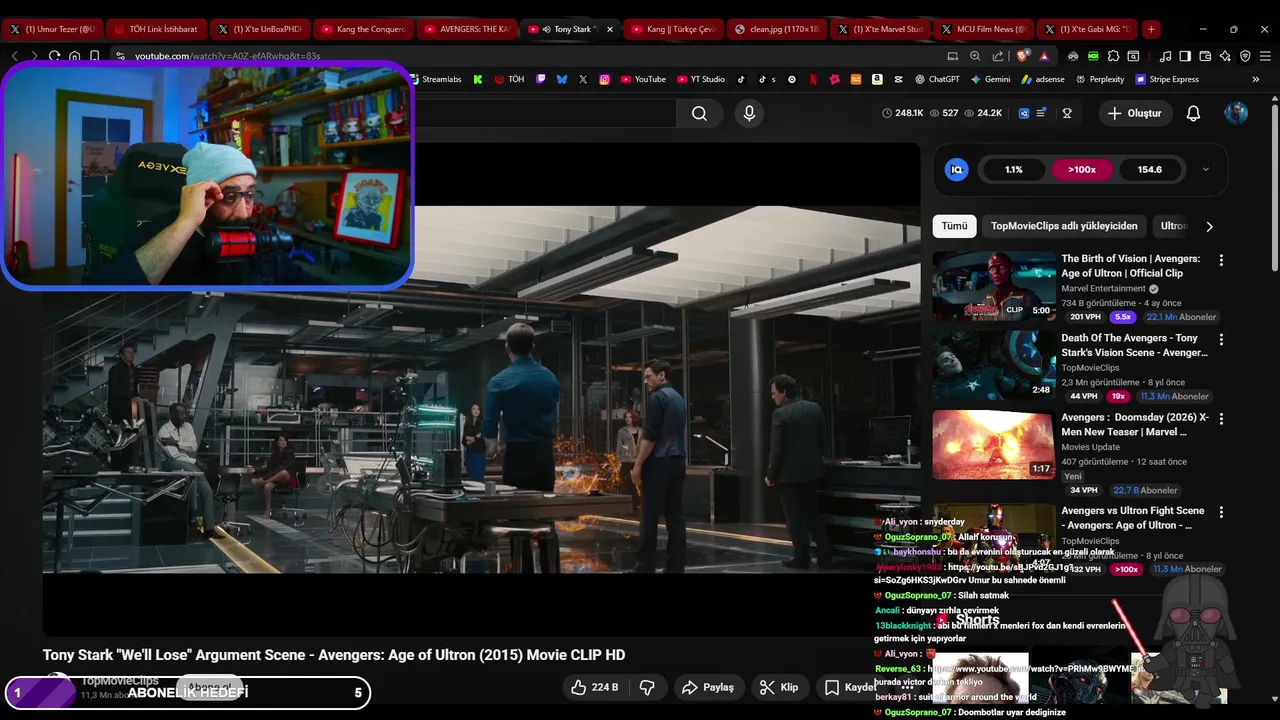Image resolution: width=1280 pixels, height=720 pixels.
Task: Click the 1.1% vidIQ metric pill
Action: [x=1014, y=170]
